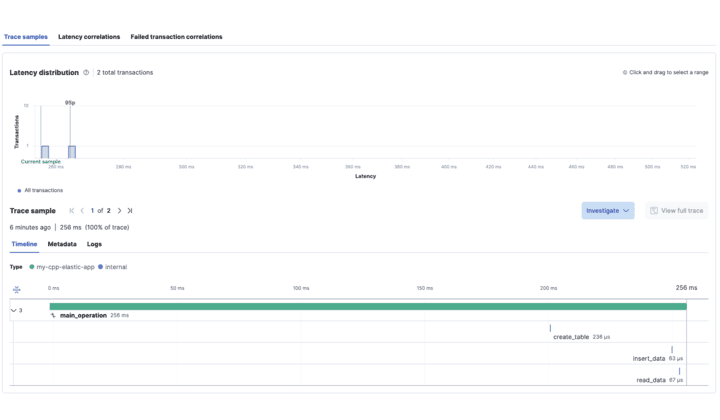Viewport: 720px width, 420px height.
Task: Click the collapse-all icon above the waterfall
Action: [x=16, y=289]
